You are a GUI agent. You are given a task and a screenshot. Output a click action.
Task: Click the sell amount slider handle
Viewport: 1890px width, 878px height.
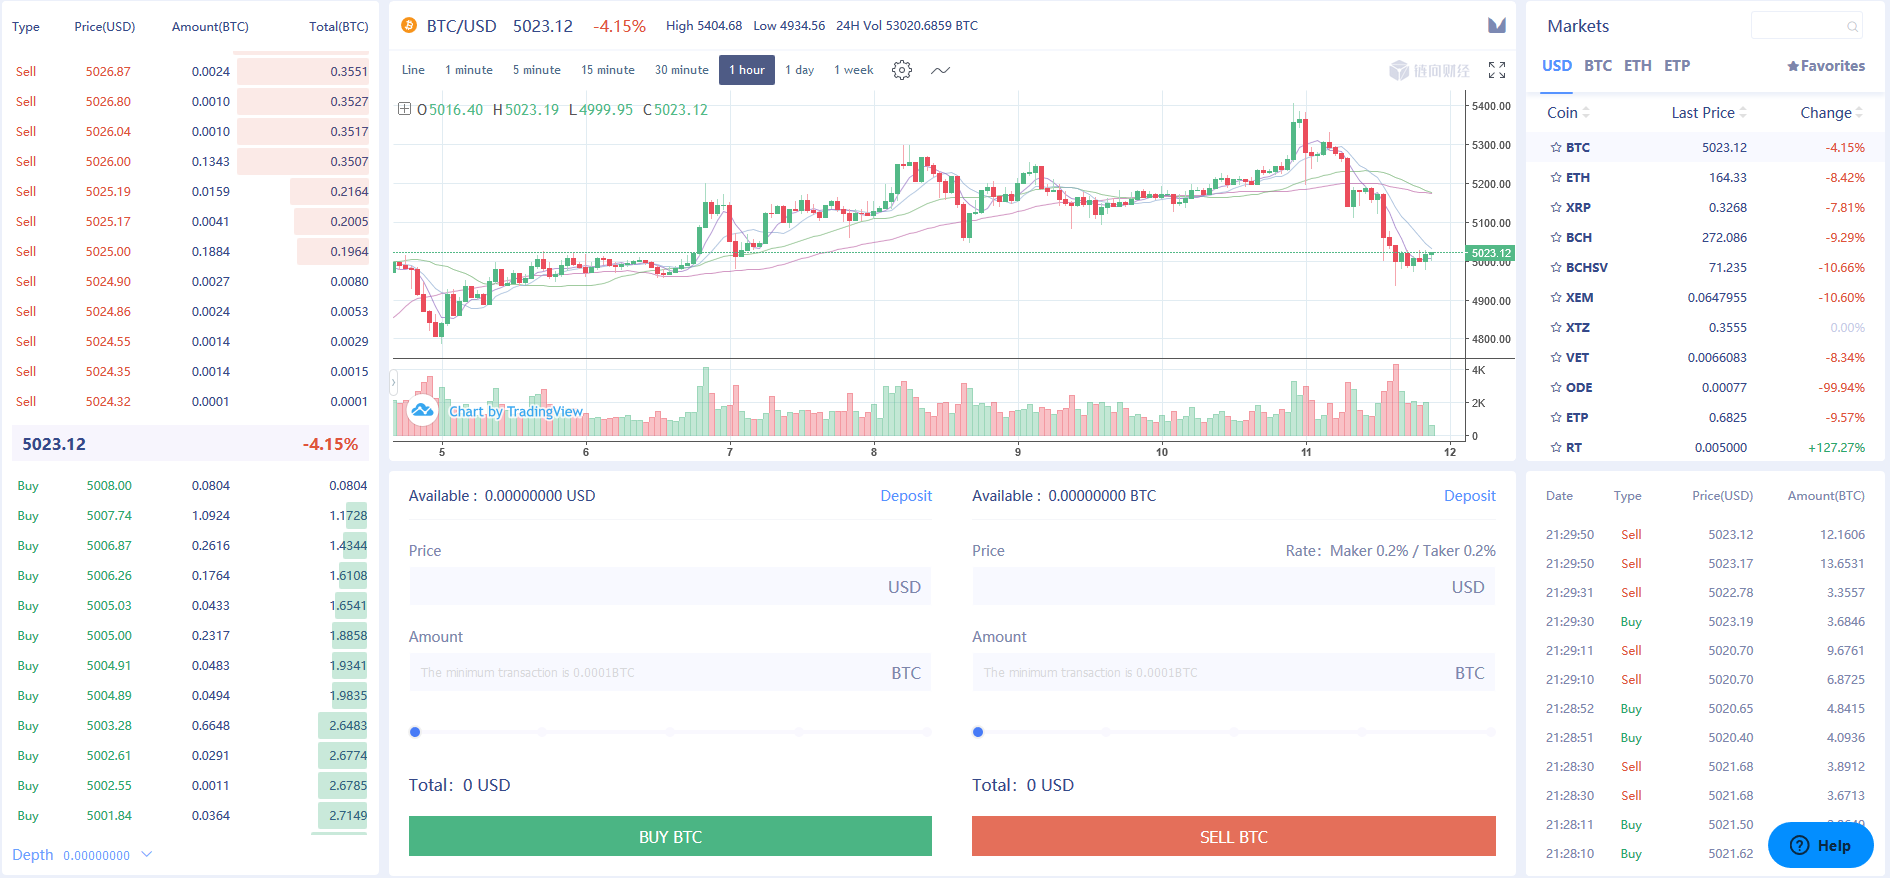[x=978, y=732]
